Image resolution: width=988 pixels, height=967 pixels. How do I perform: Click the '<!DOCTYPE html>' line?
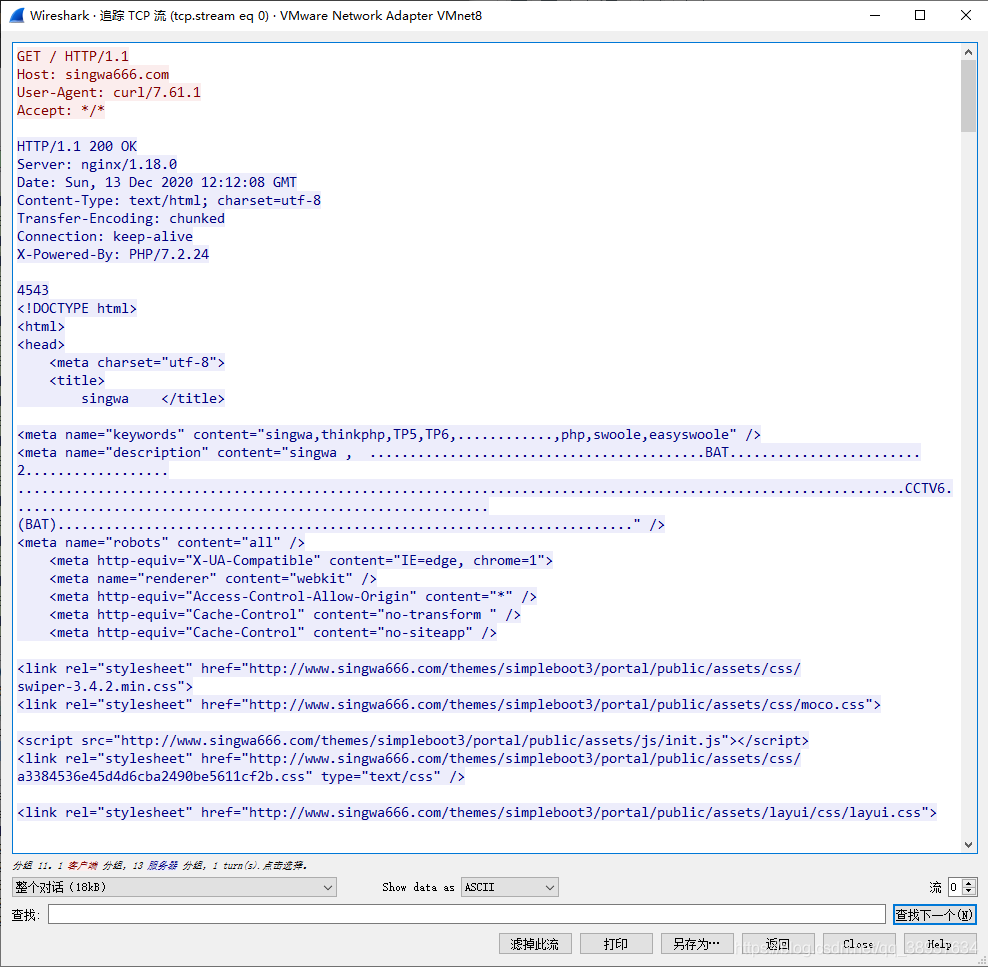77,309
